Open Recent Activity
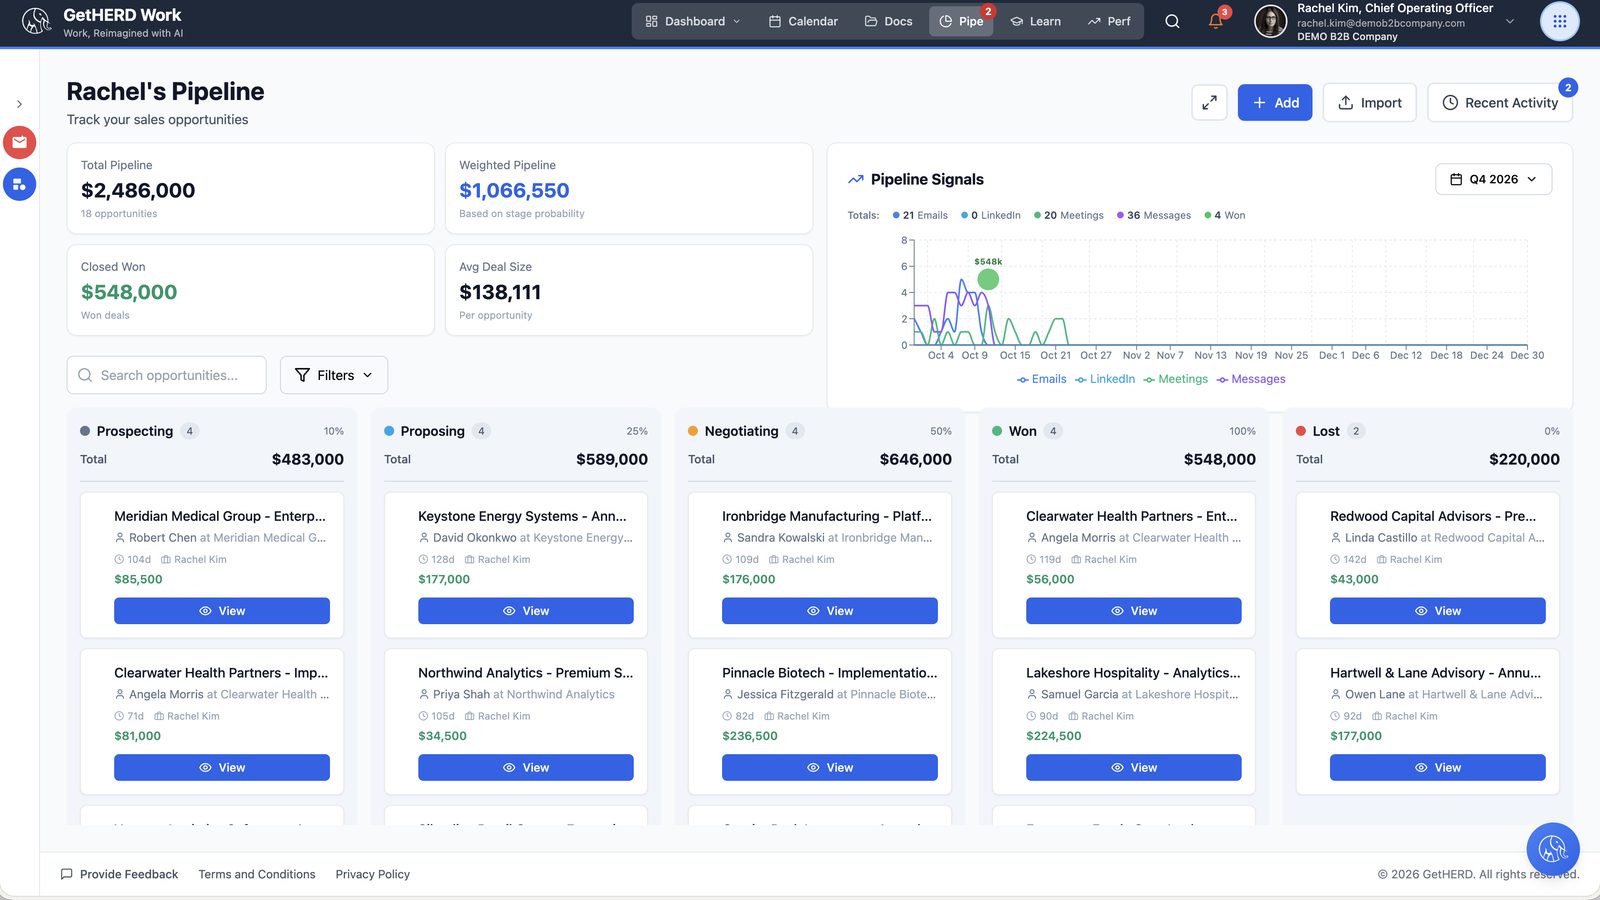1600x900 pixels. point(1500,102)
